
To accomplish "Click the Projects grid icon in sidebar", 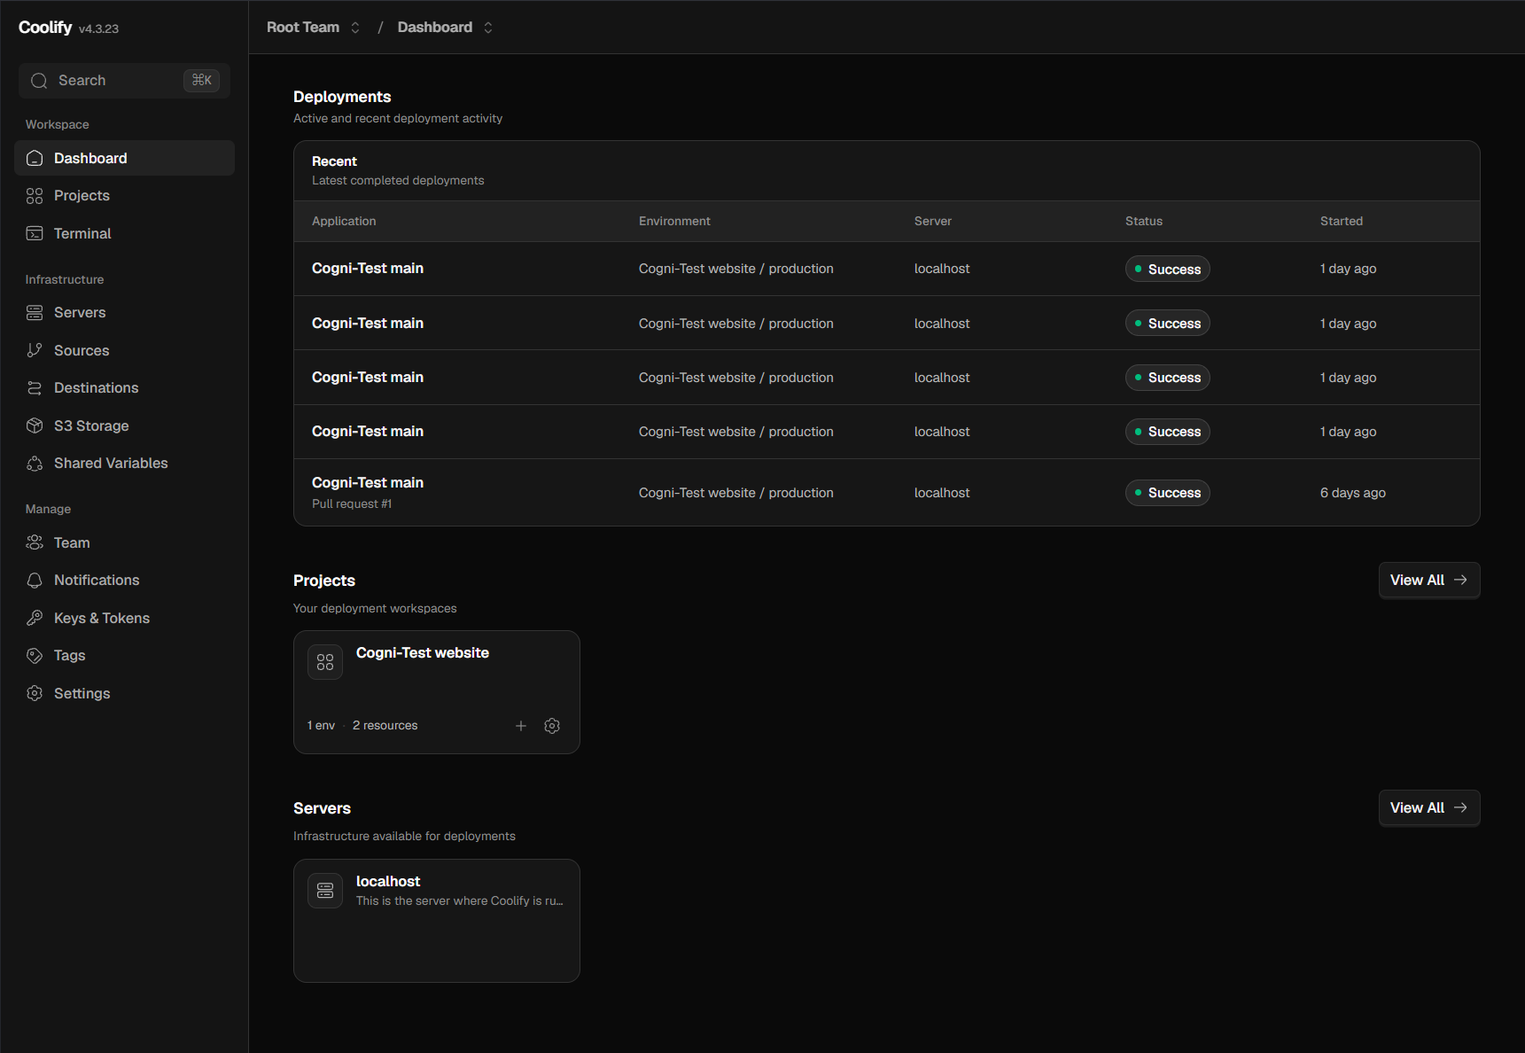I will tap(35, 196).
